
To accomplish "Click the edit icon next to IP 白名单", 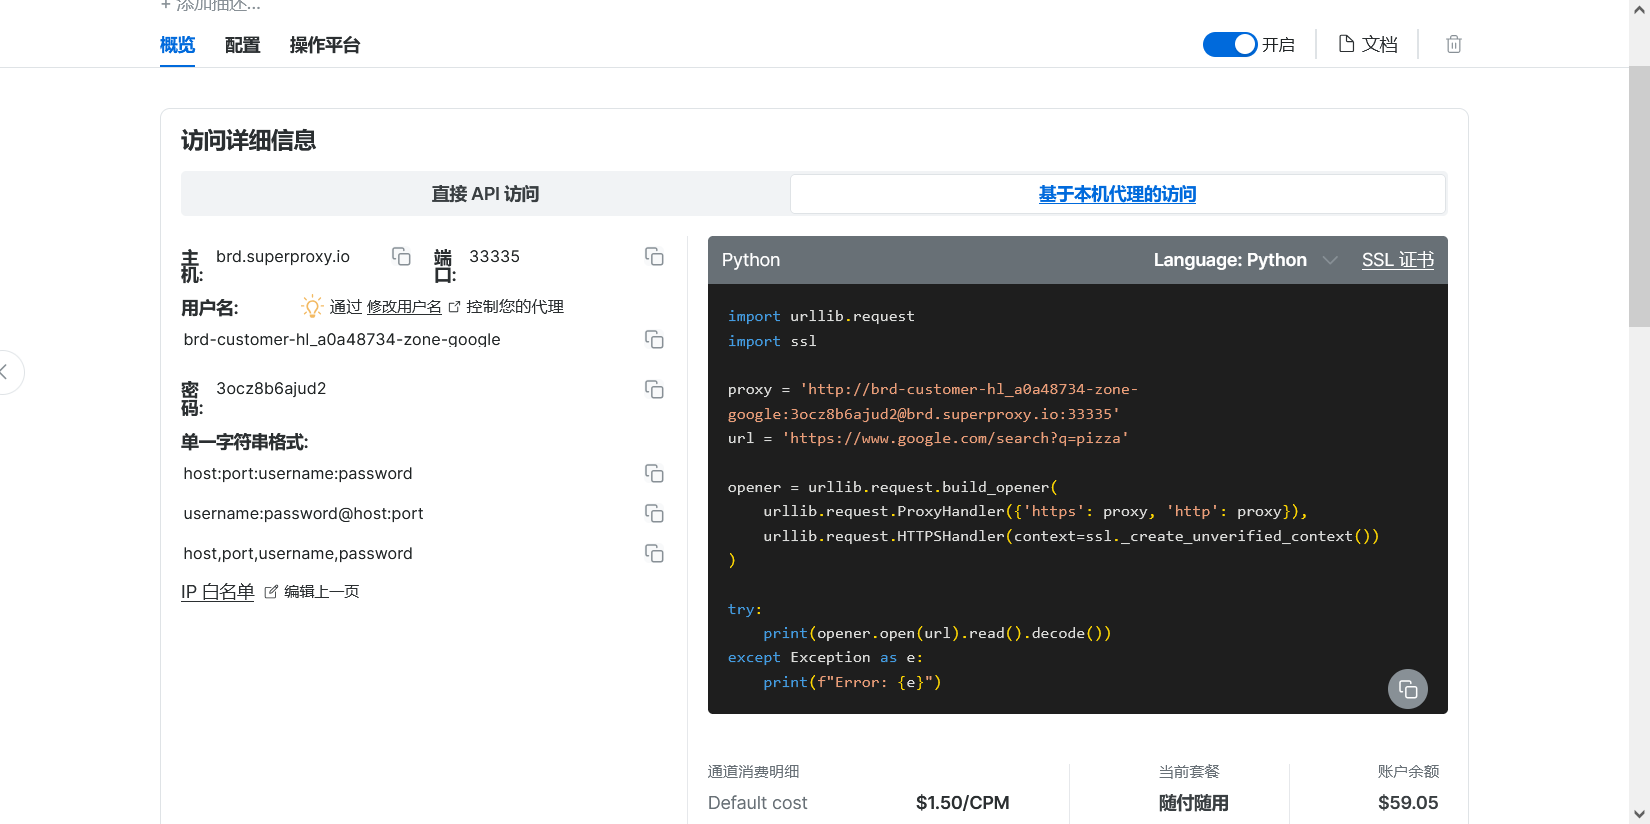I will point(270,592).
